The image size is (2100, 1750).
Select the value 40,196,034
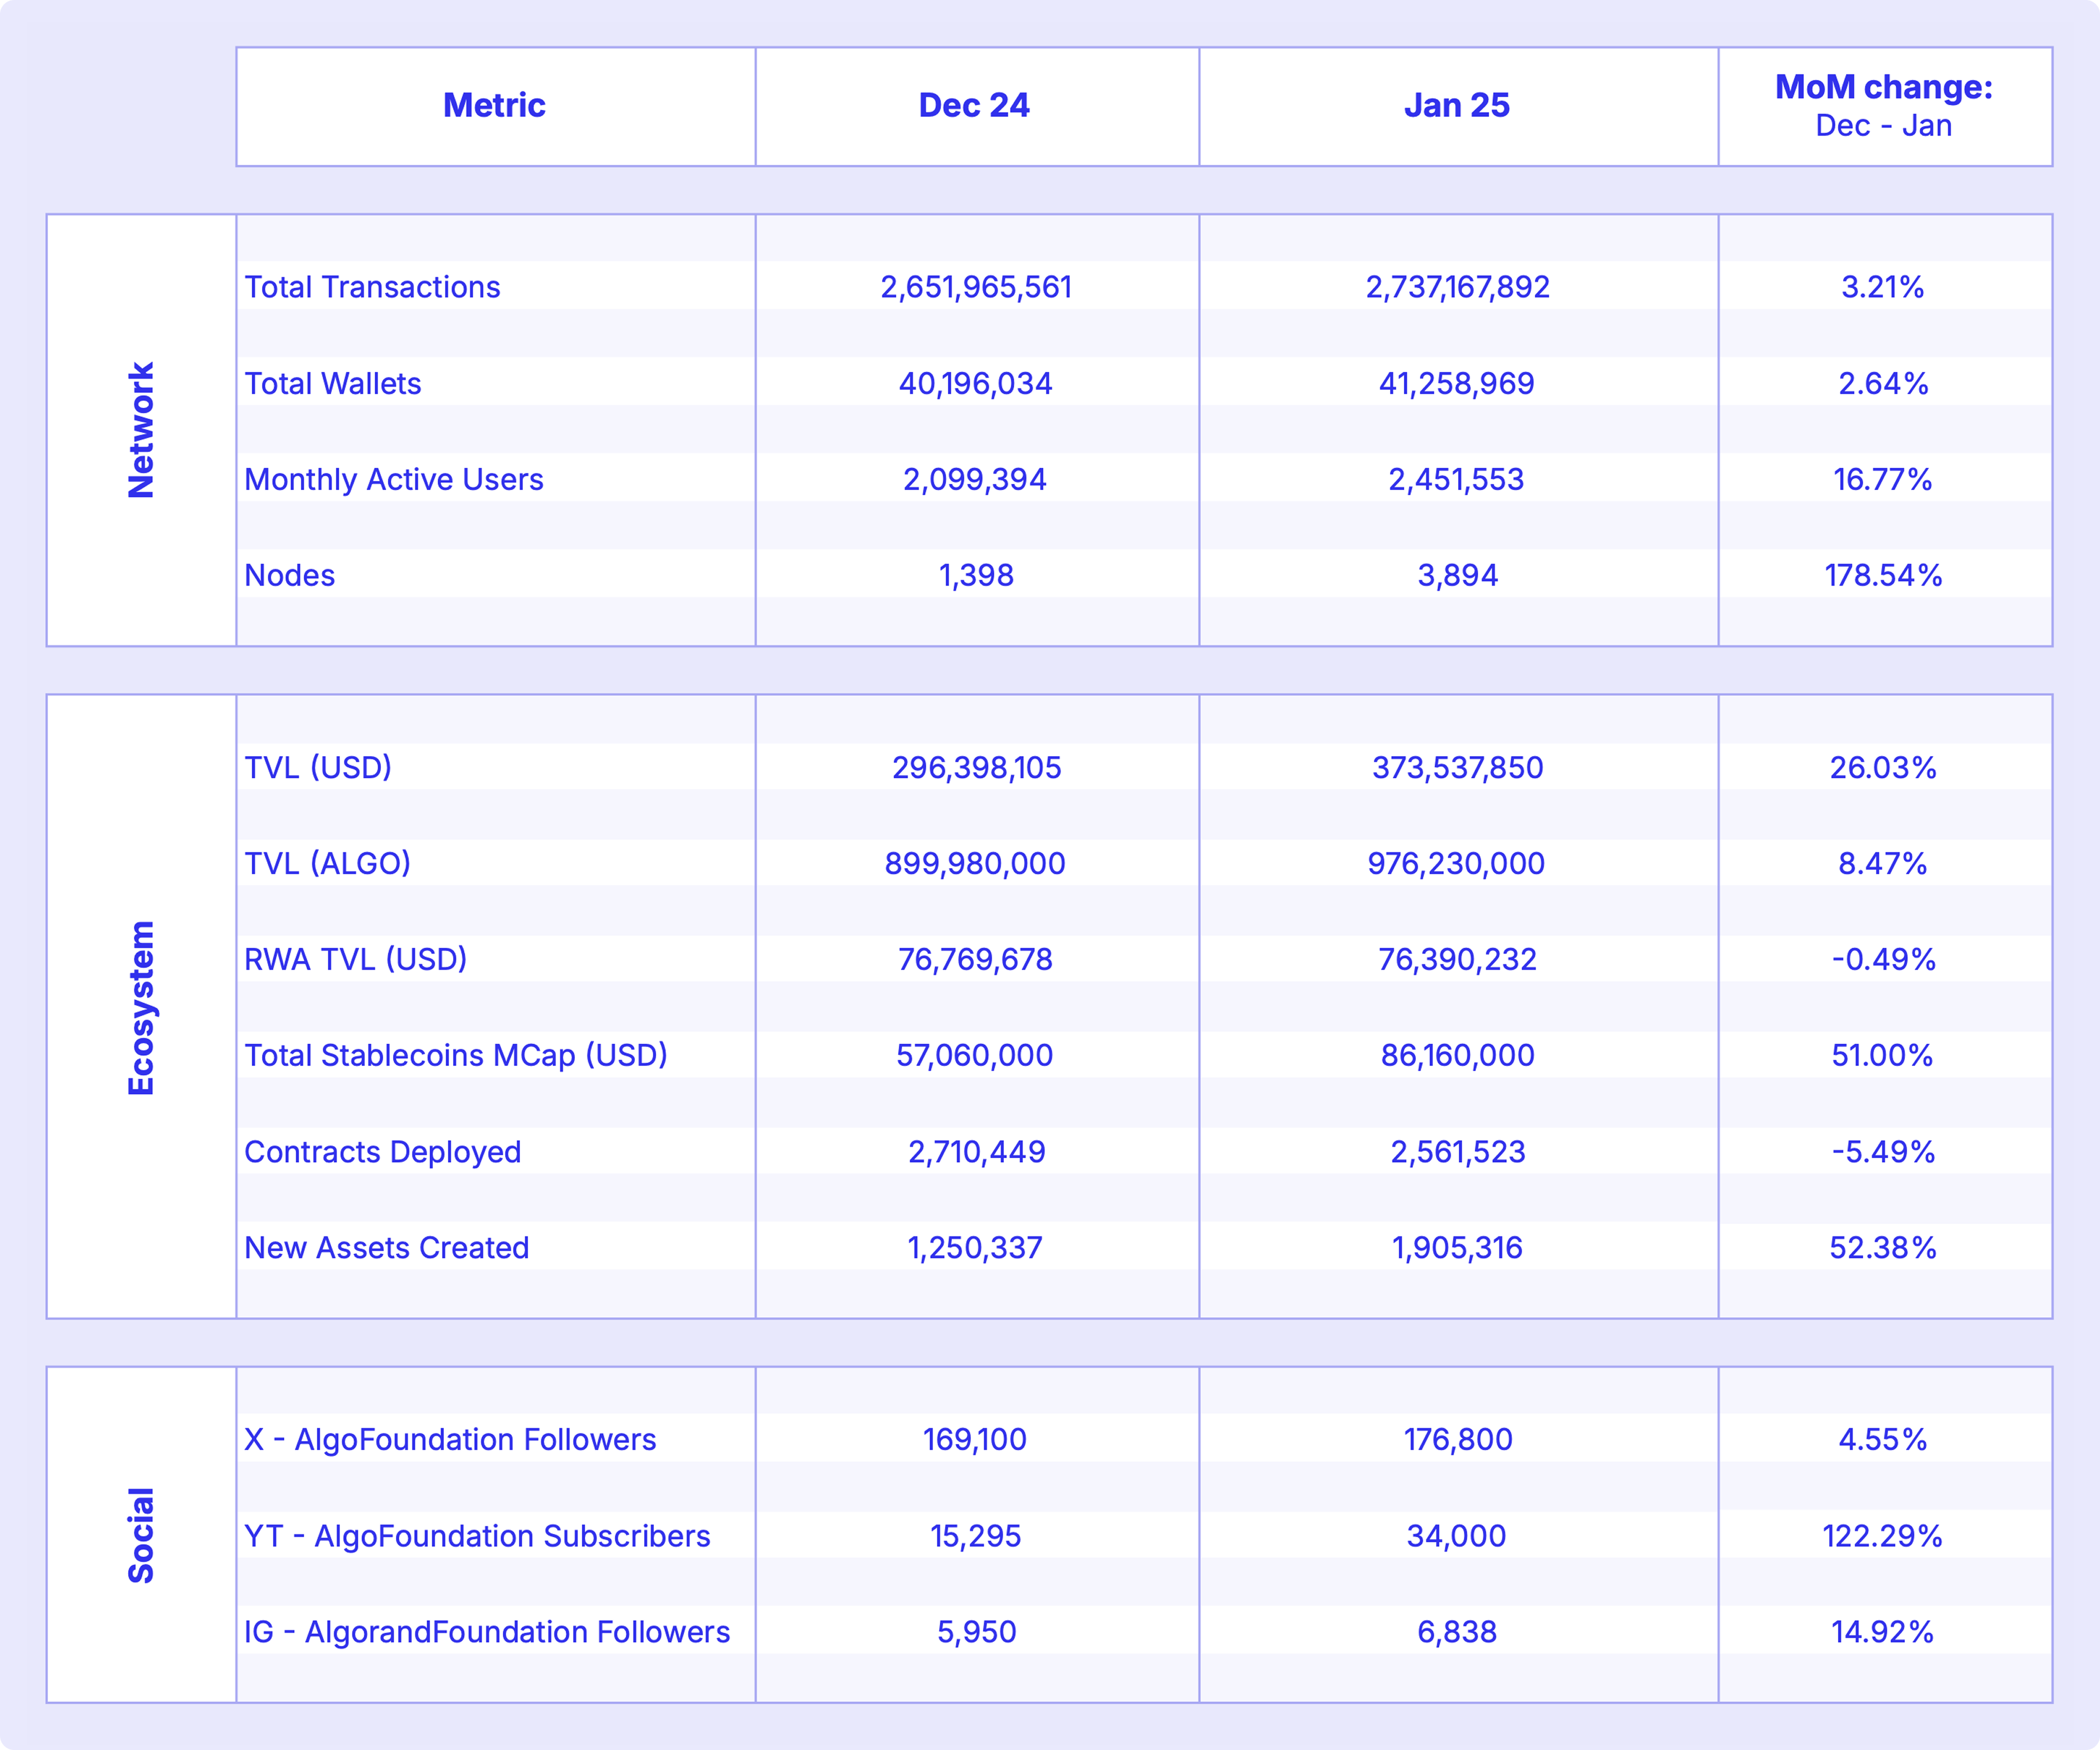[976, 383]
